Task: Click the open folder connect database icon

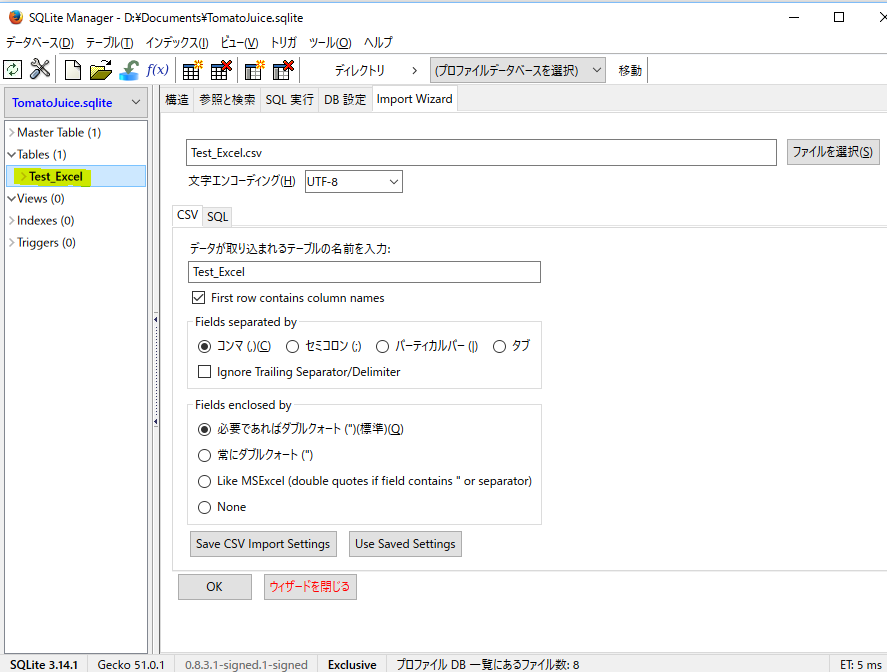Action: [100, 70]
